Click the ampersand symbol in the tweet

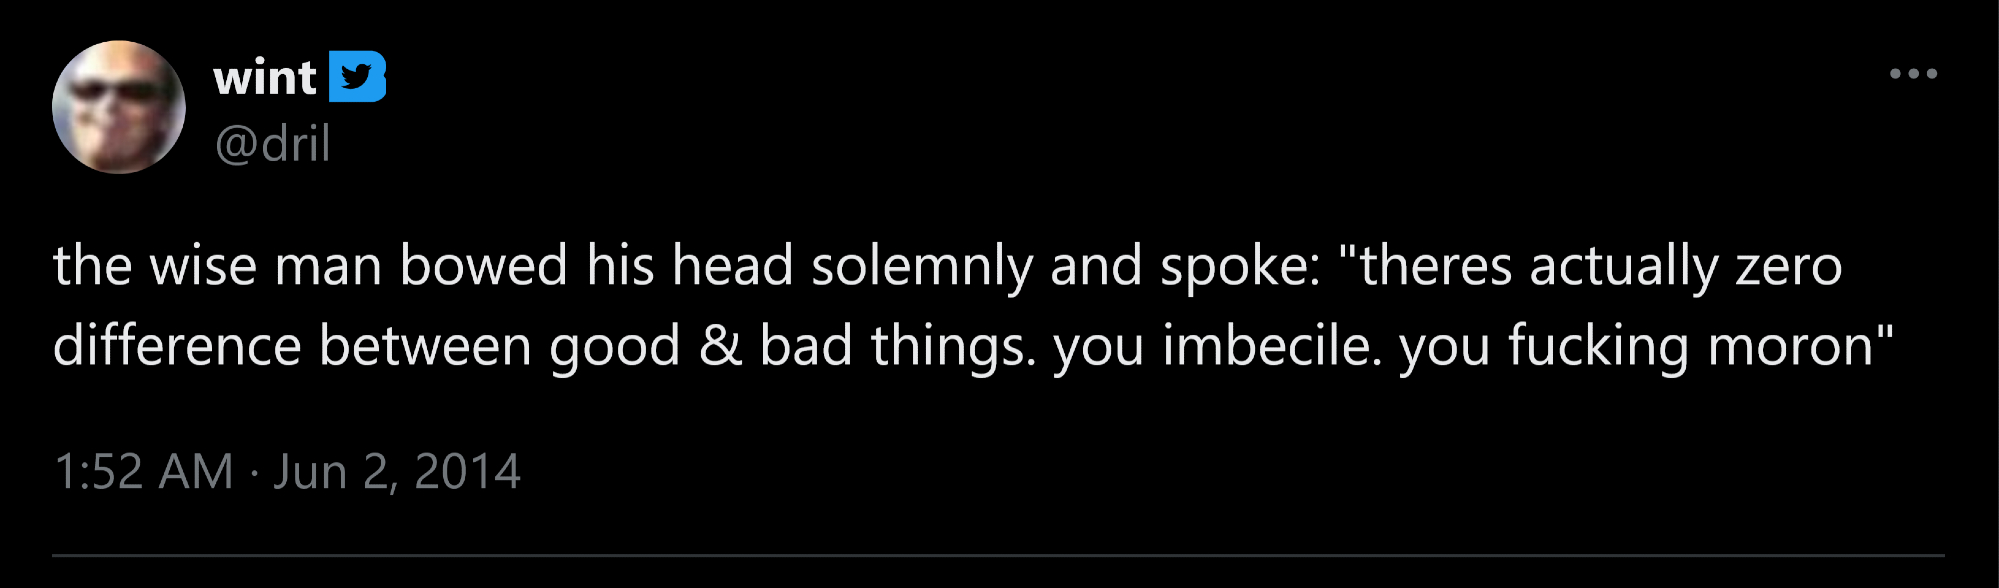(x=720, y=346)
